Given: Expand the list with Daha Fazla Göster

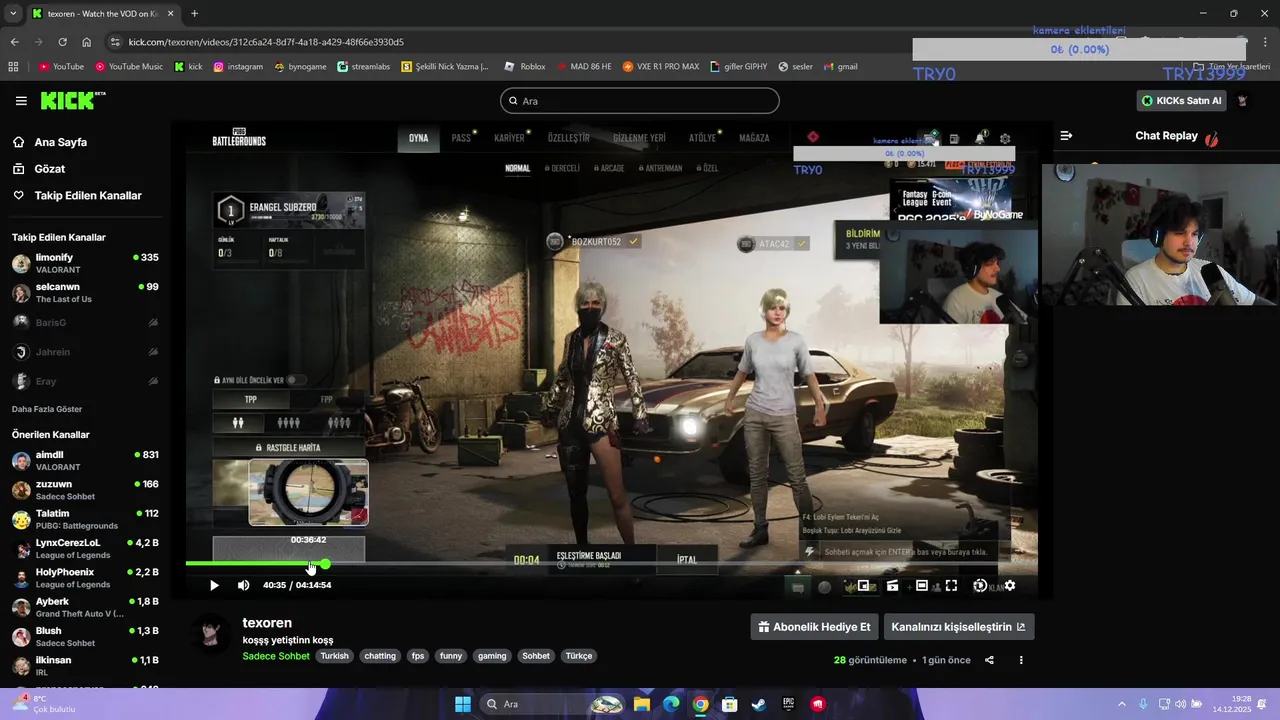Looking at the screenshot, I should [x=47, y=409].
